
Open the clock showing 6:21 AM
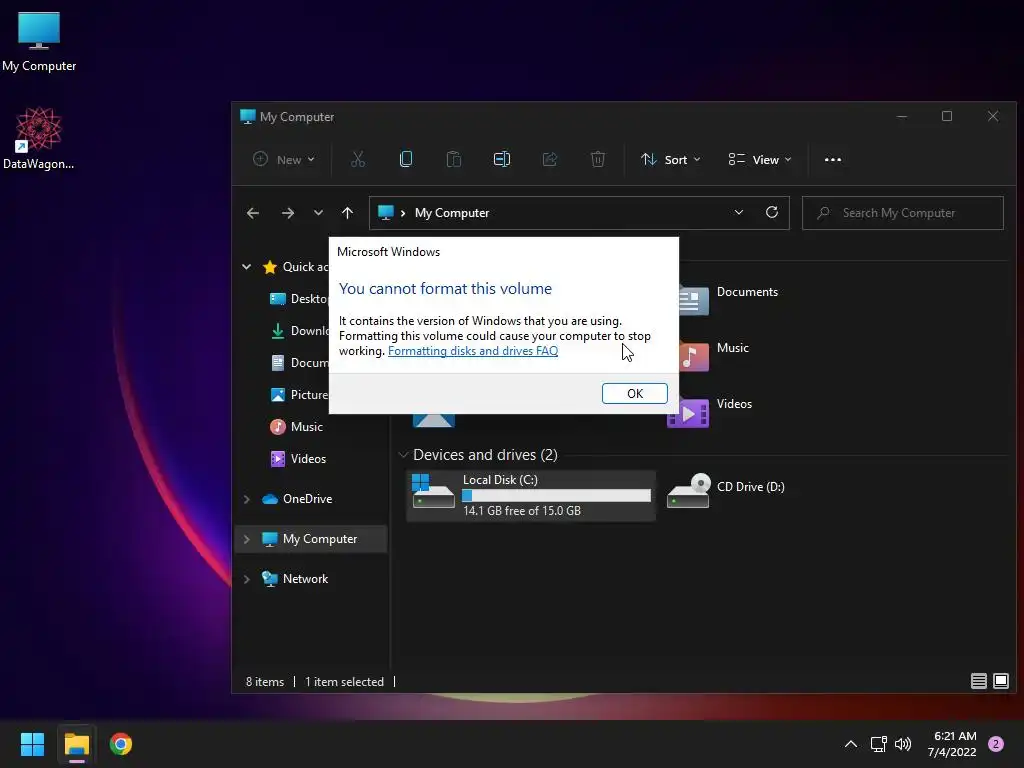pos(952,744)
